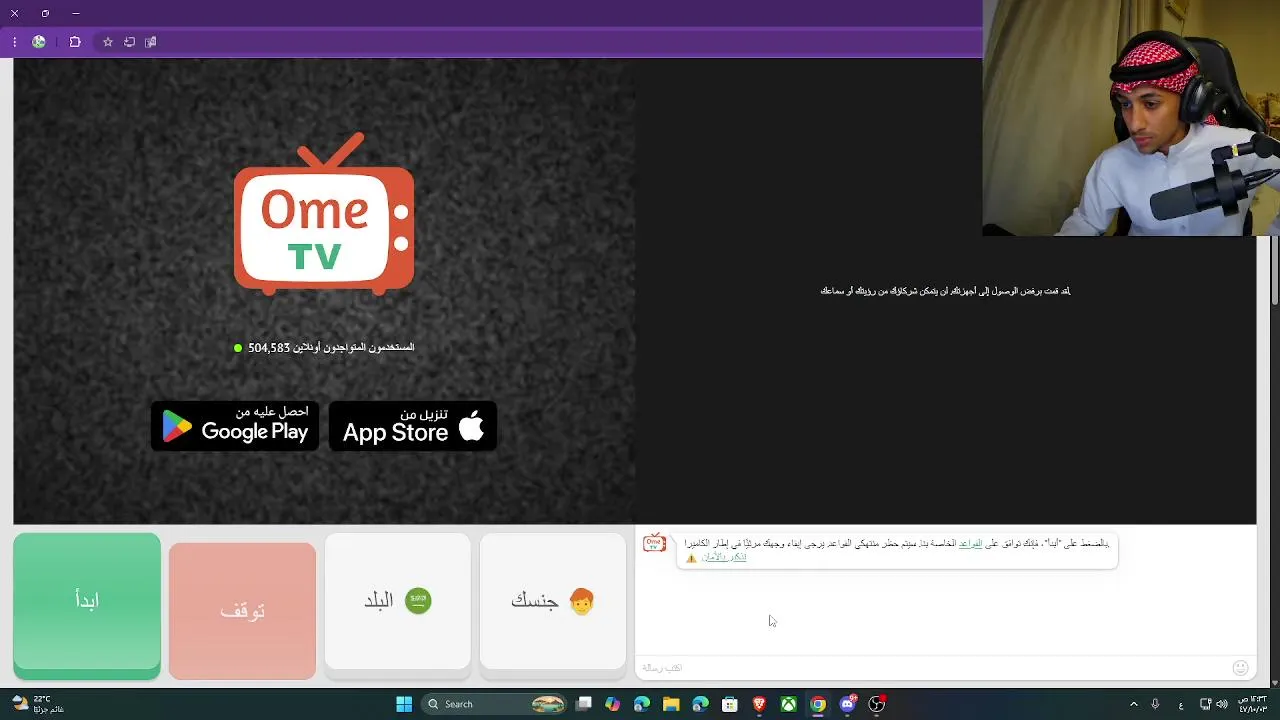Open File Explorer from the taskbar

[671, 704]
